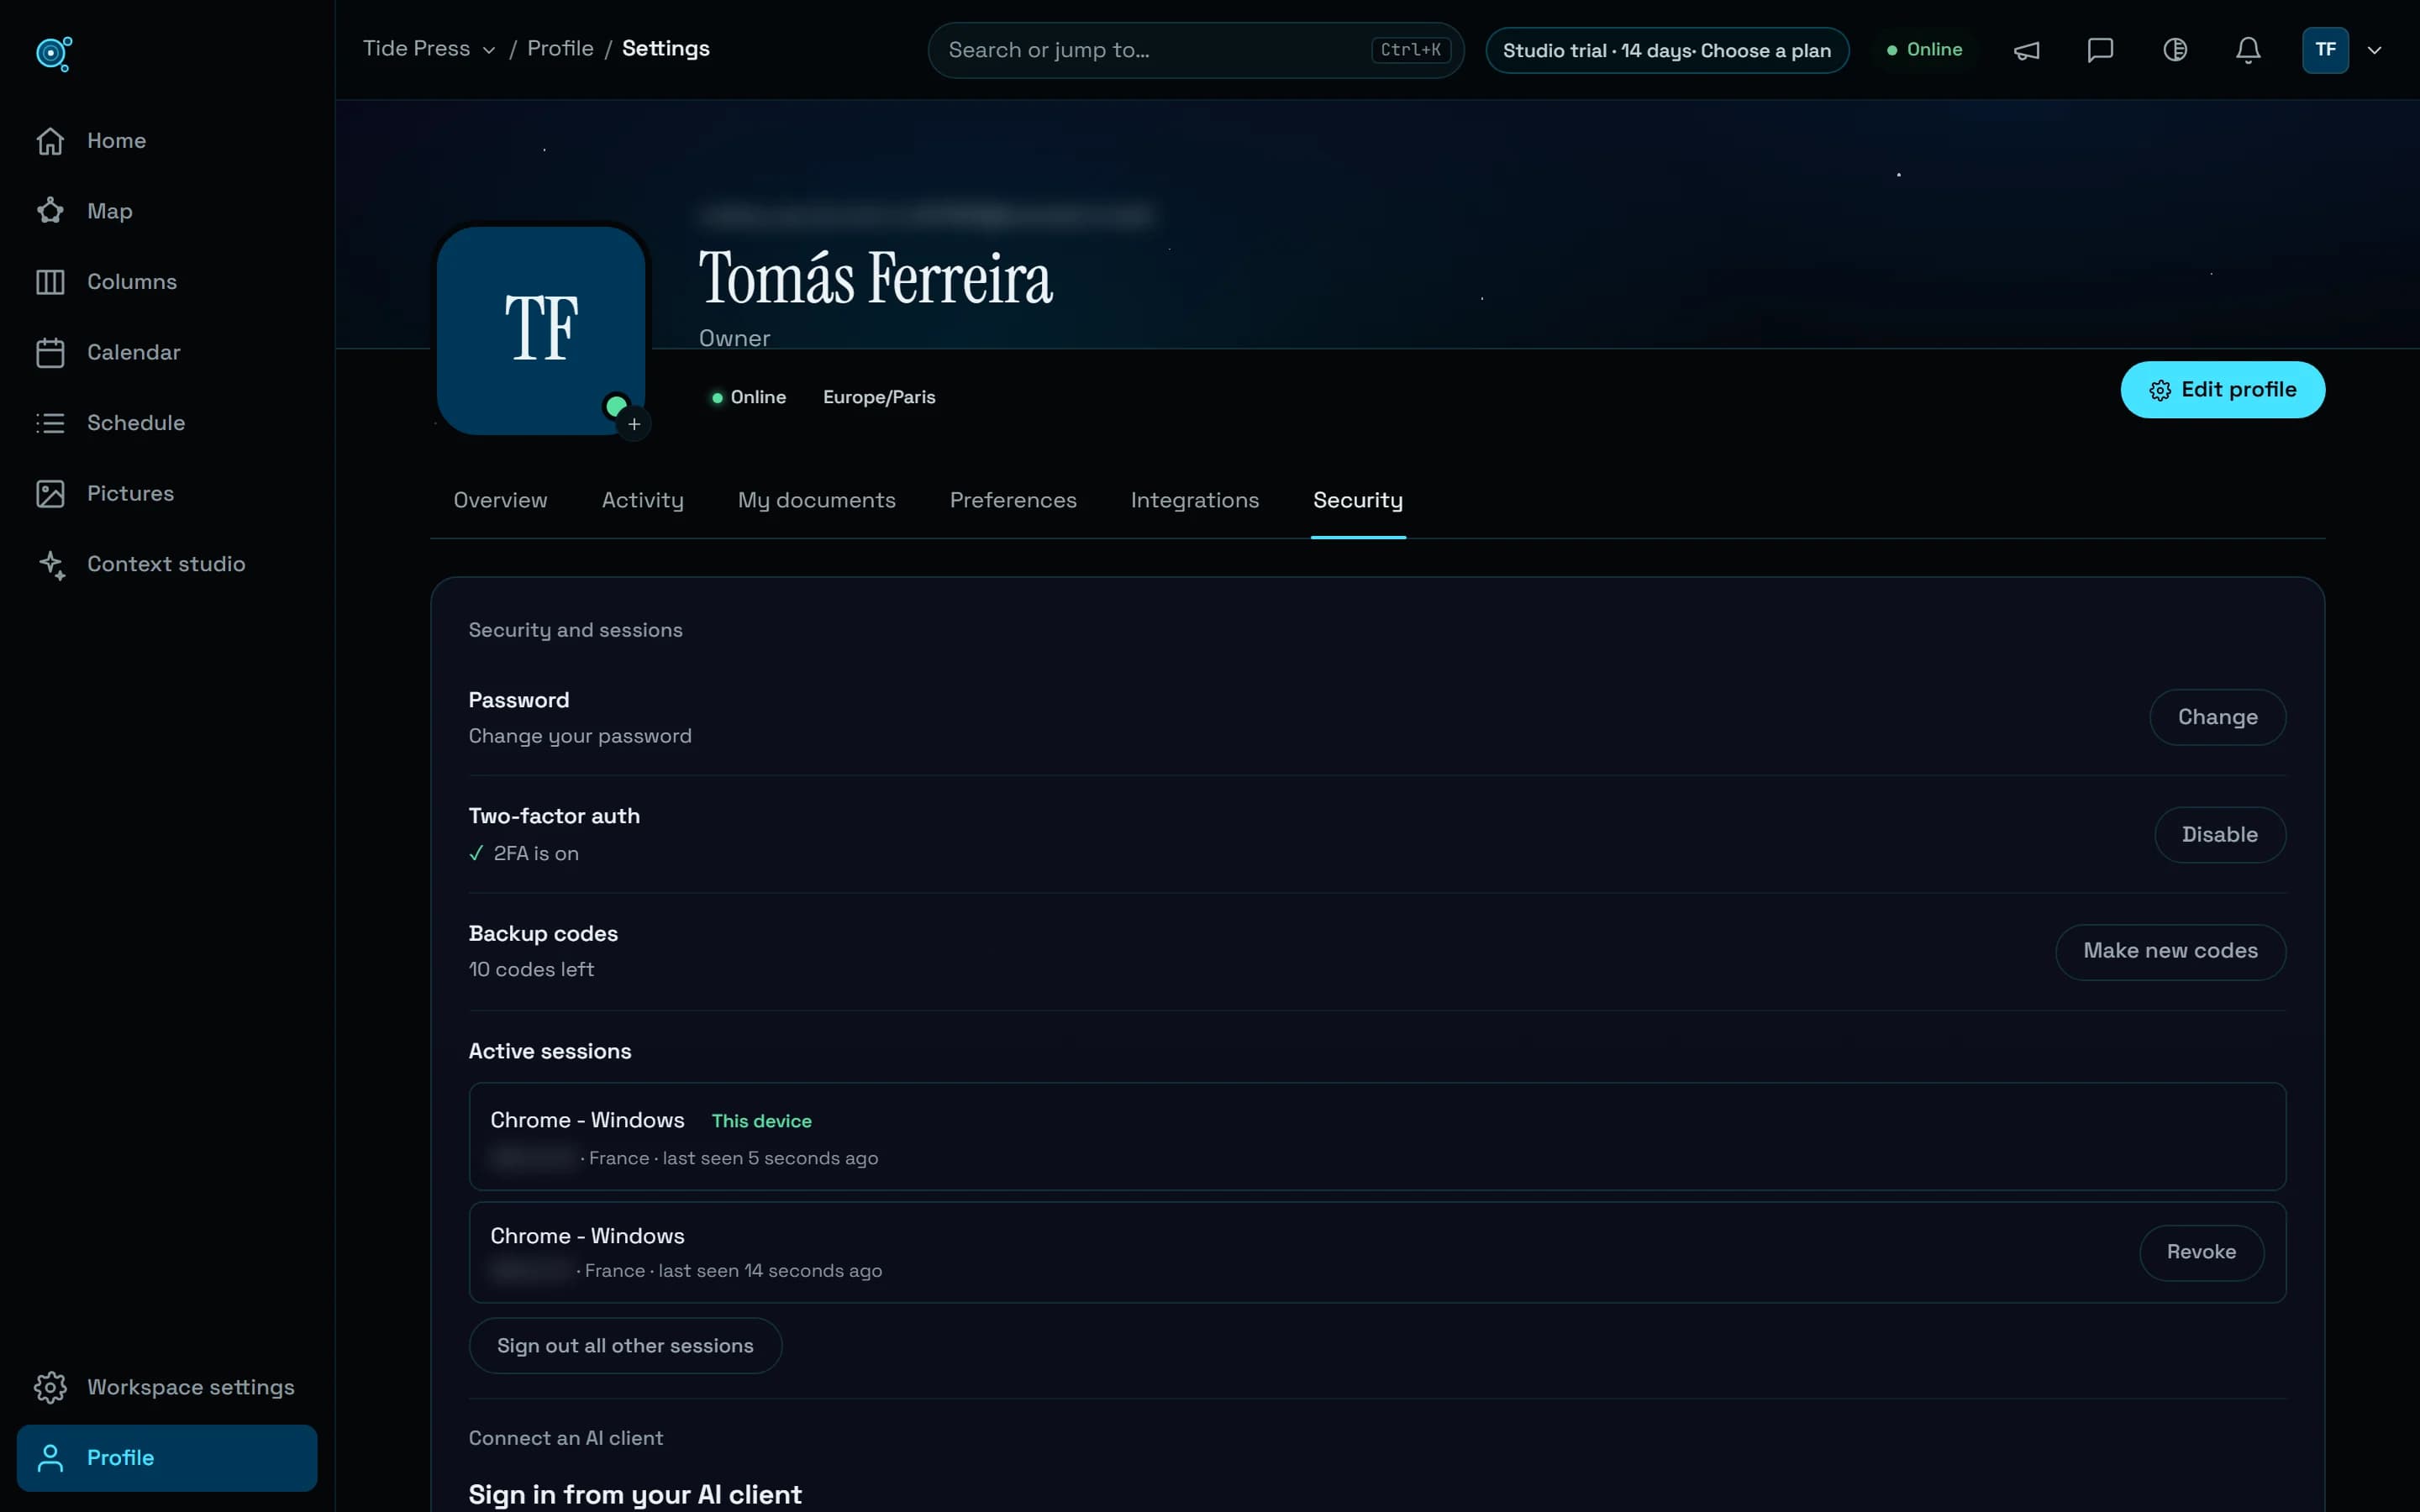The width and height of the screenshot is (2420, 1512).
Task: Go to Columns in sidebar
Action: 166,282
